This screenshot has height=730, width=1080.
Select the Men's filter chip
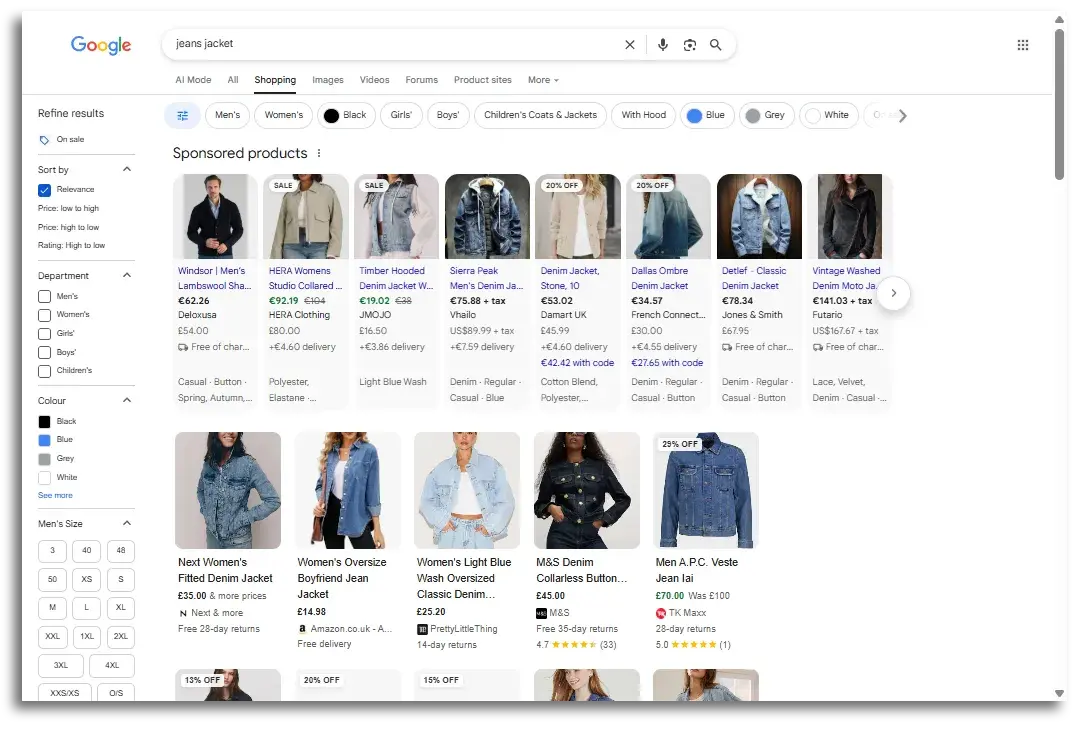[227, 115]
